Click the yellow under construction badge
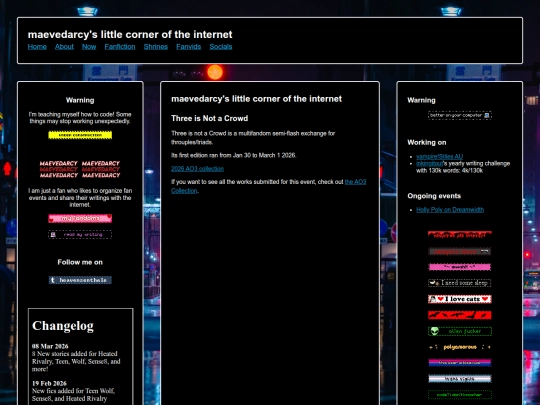 [80, 135]
